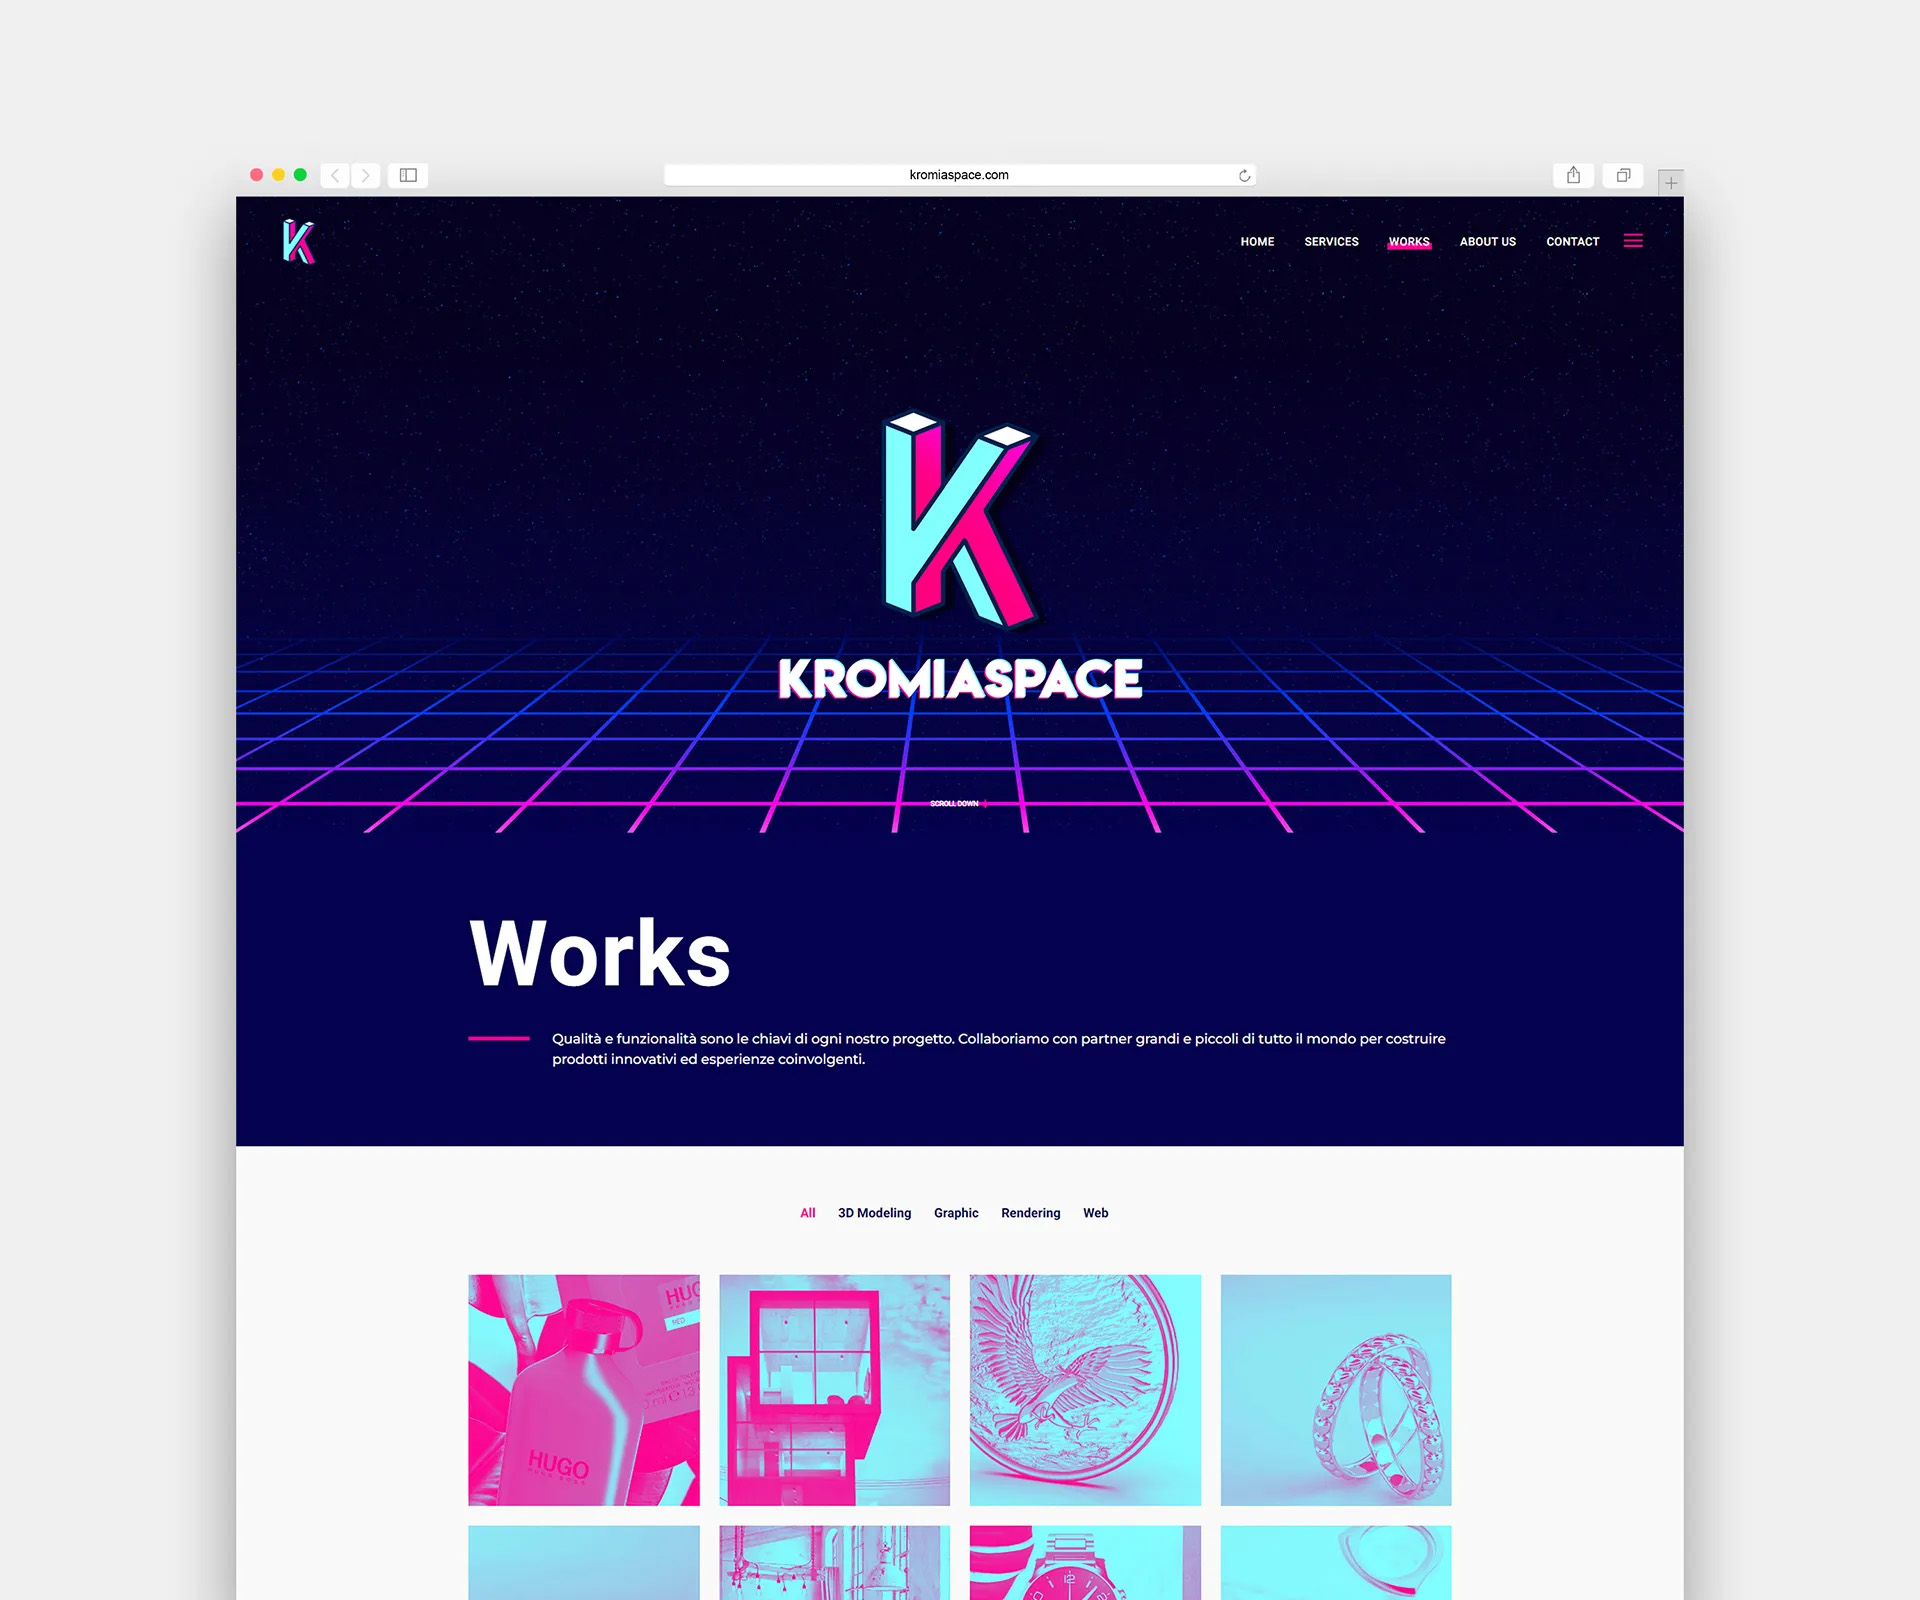Toggle the Safari sidebar icon
The width and height of the screenshot is (1920, 1600).
tap(408, 175)
